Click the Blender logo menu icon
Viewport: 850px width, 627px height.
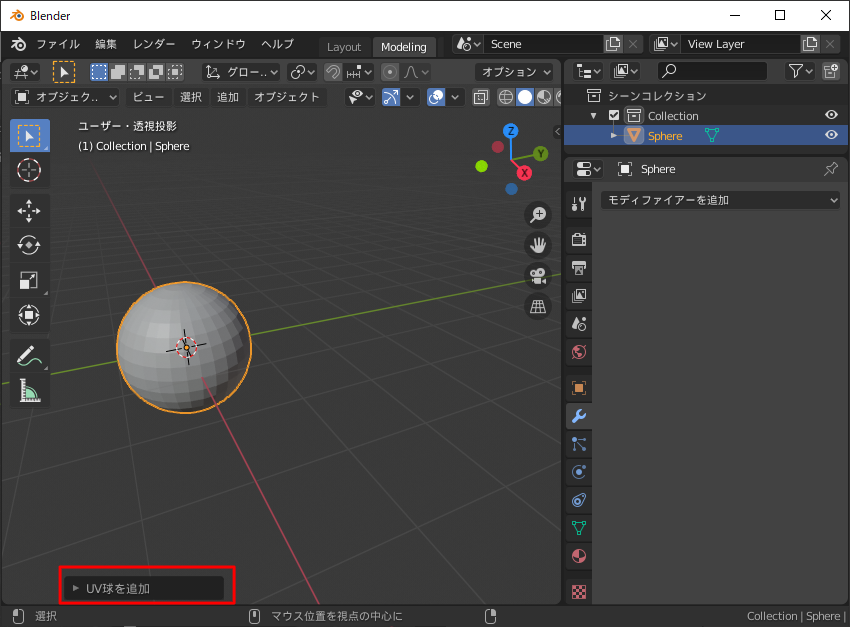(x=18, y=44)
